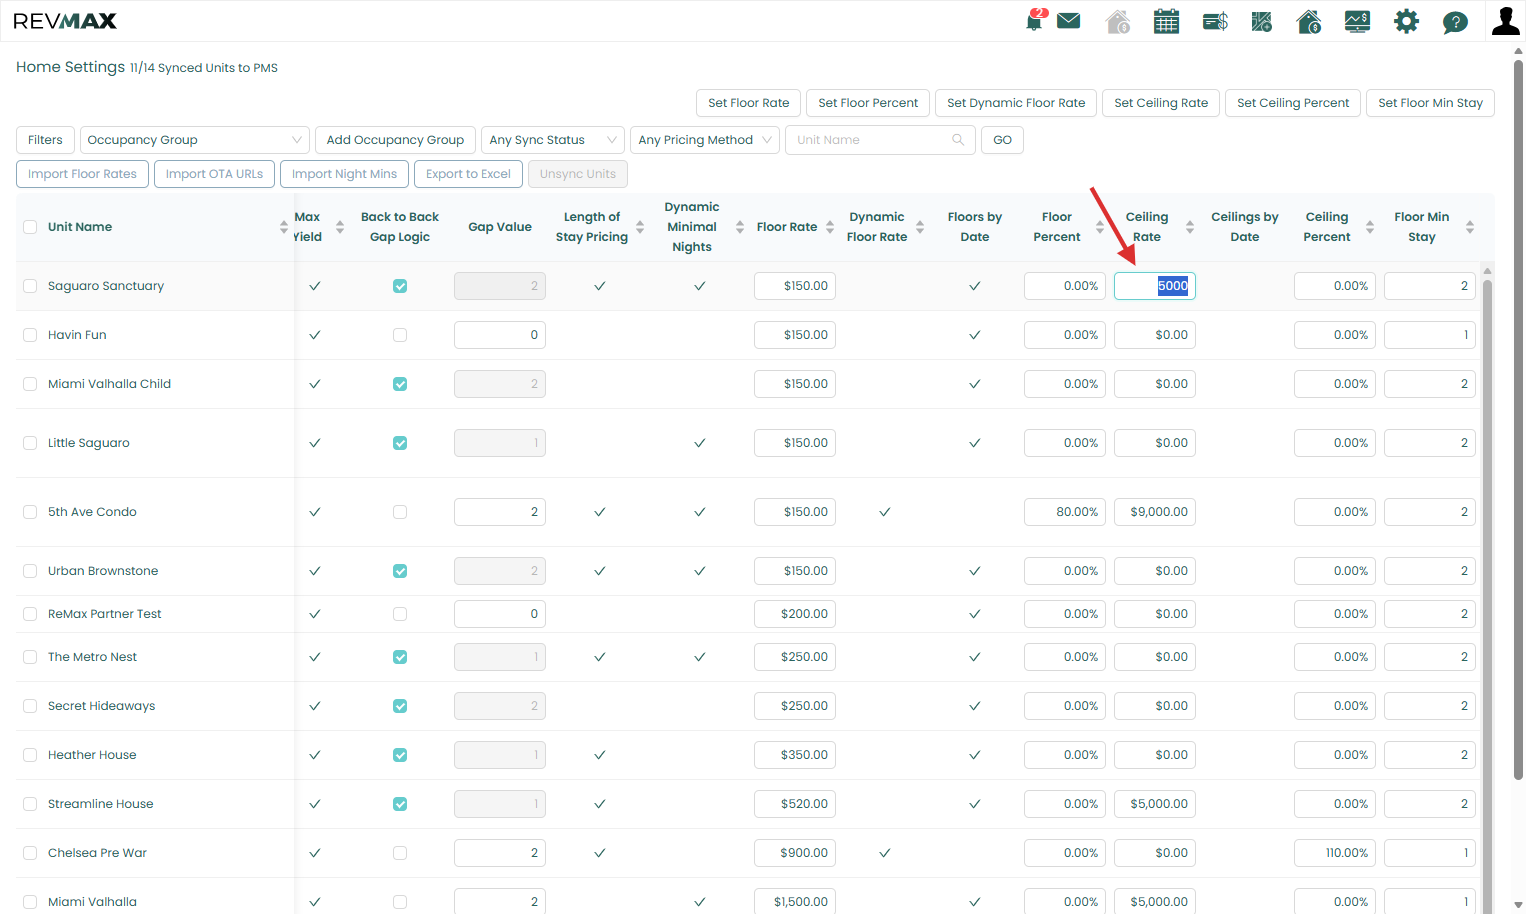Open the envelope messages icon

1069,21
